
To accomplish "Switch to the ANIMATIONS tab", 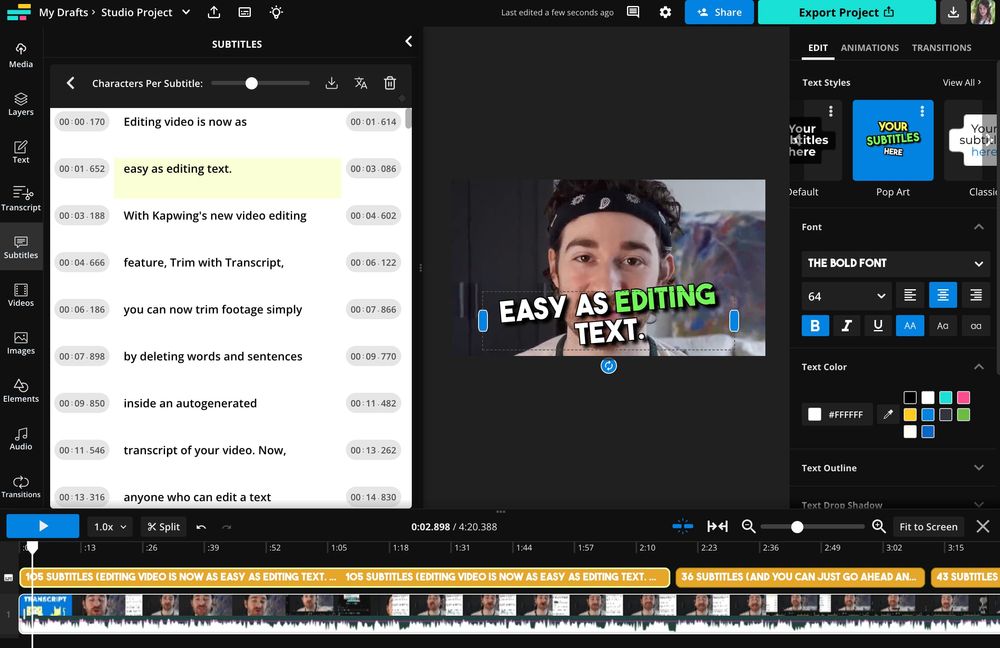I will pos(870,47).
